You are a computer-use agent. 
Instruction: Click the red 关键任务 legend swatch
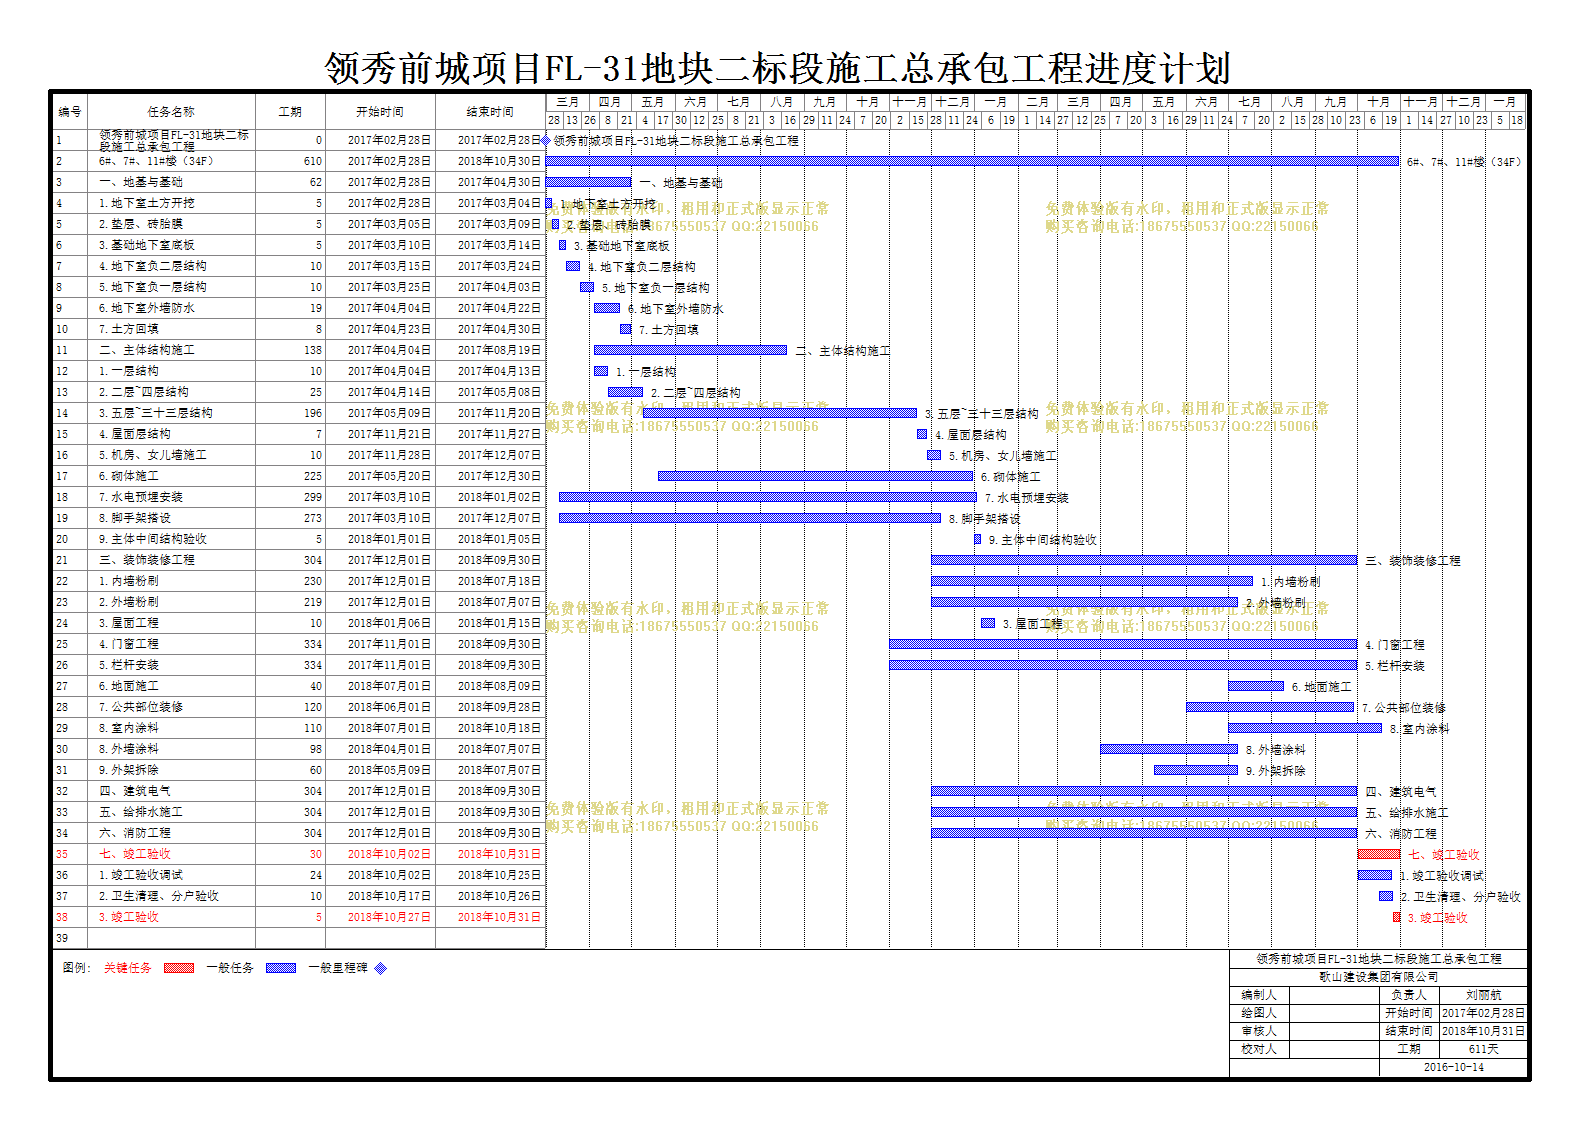coord(178,968)
